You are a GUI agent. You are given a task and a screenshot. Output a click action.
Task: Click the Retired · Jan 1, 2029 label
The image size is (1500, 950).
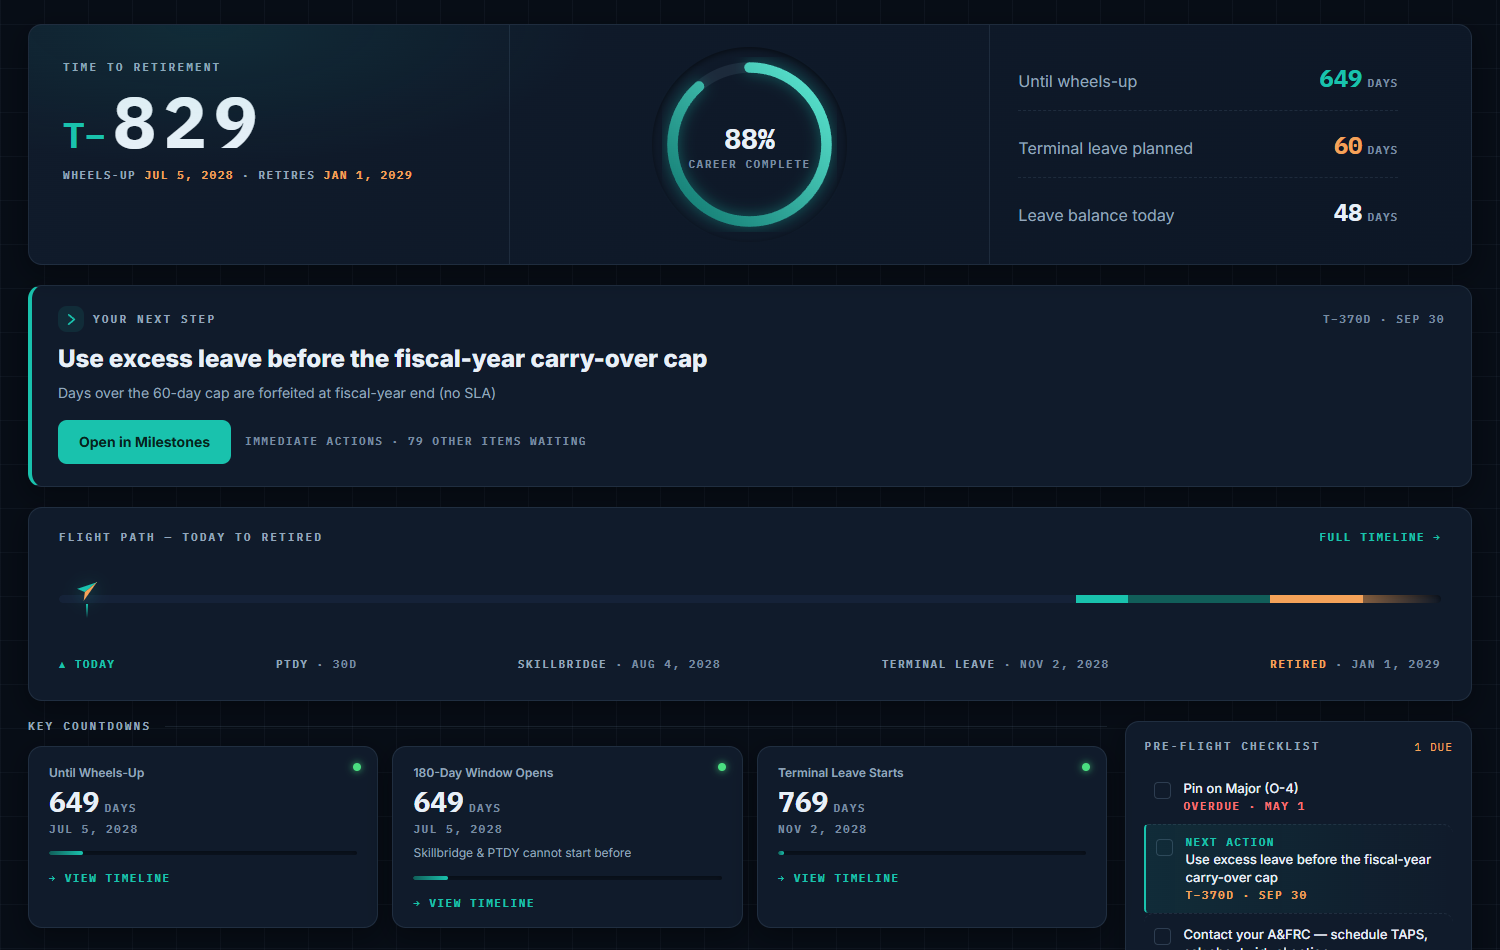pos(1355,664)
